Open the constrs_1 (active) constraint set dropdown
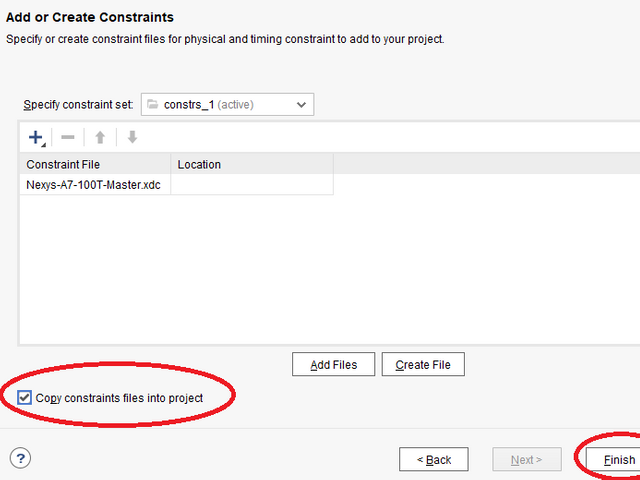Viewport: 640px width, 480px height. tap(227, 104)
